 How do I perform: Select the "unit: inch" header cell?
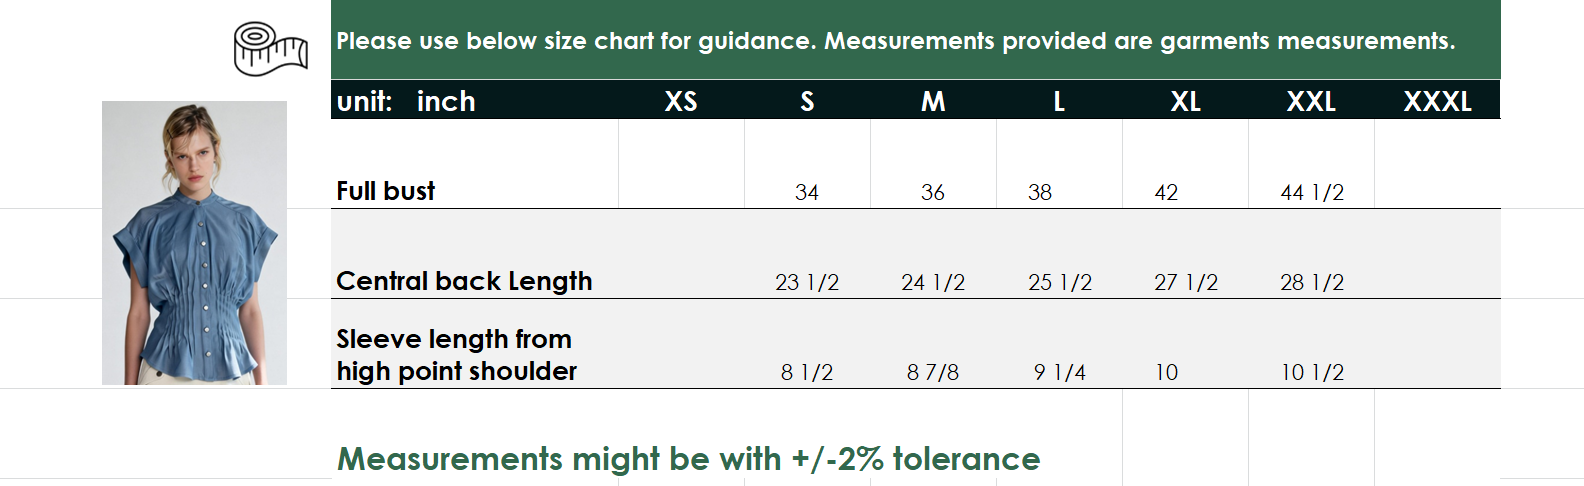click(406, 101)
